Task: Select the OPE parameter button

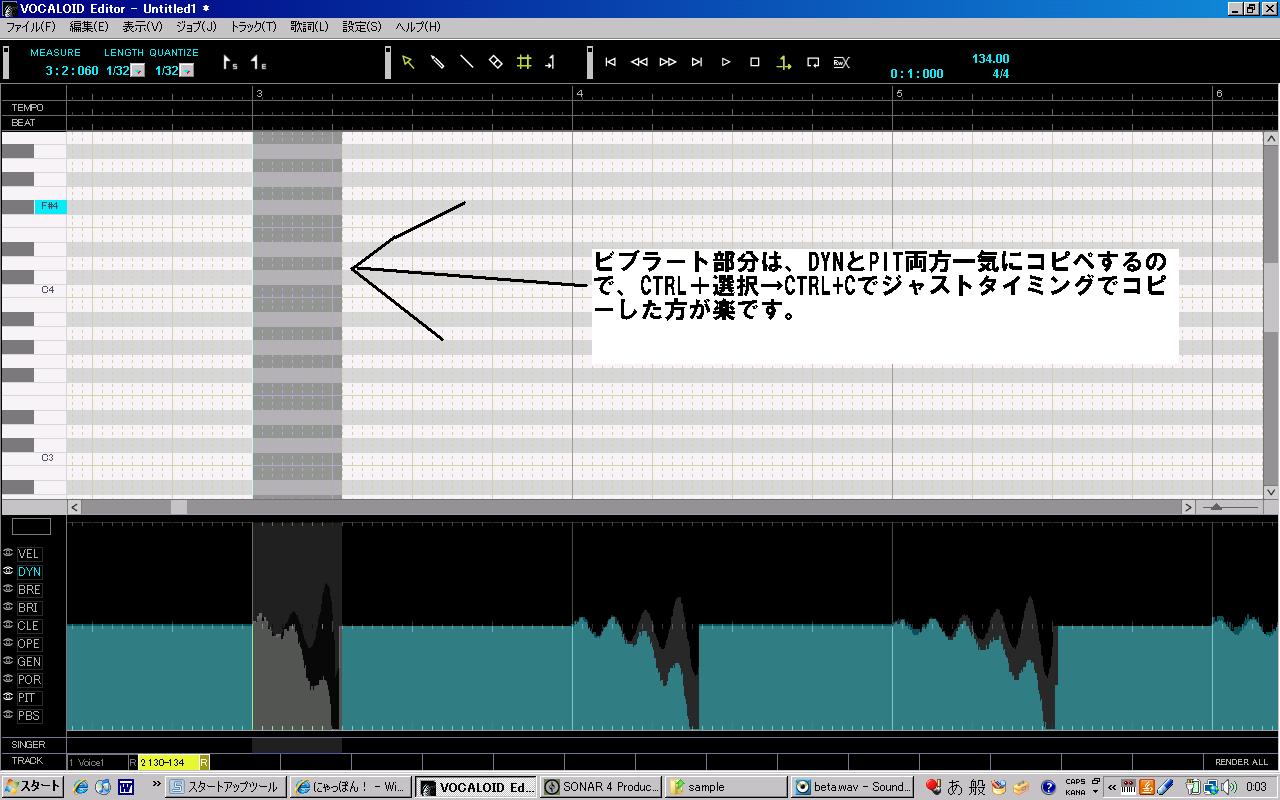Action: [29, 644]
